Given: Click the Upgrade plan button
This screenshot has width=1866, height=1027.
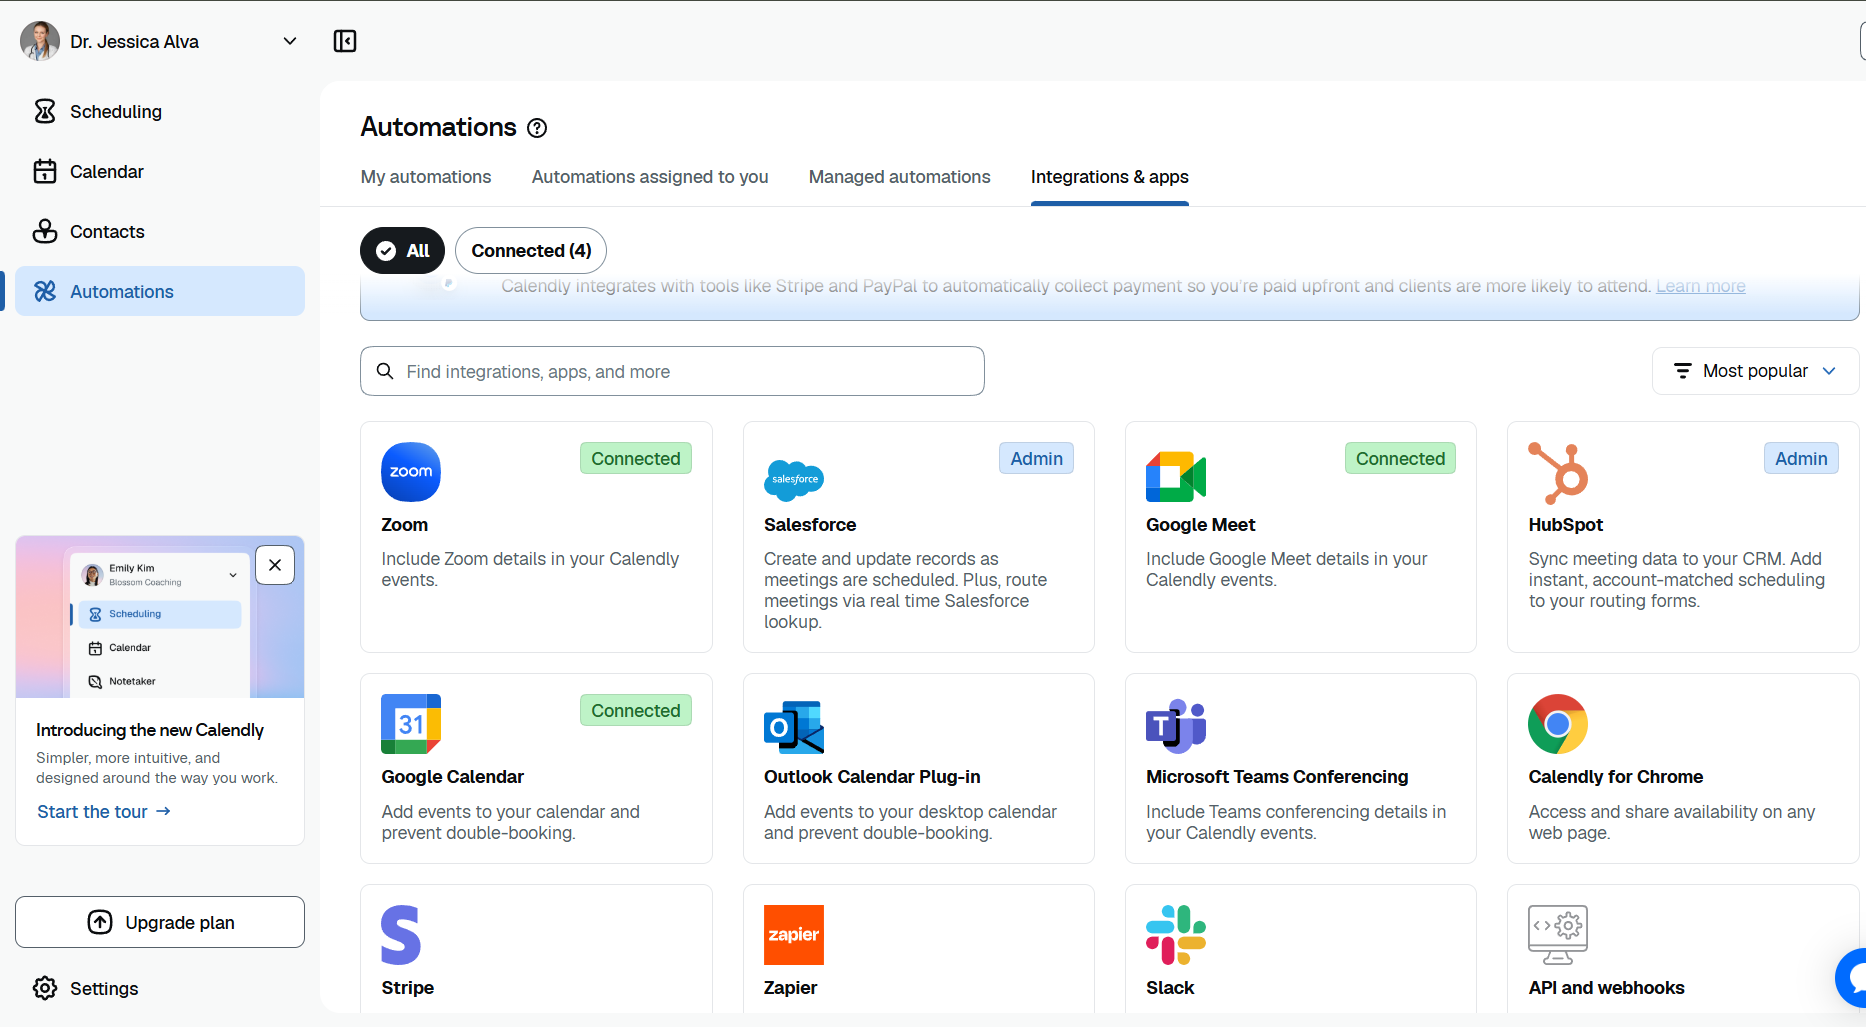Looking at the screenshot, I should [160, 922].
